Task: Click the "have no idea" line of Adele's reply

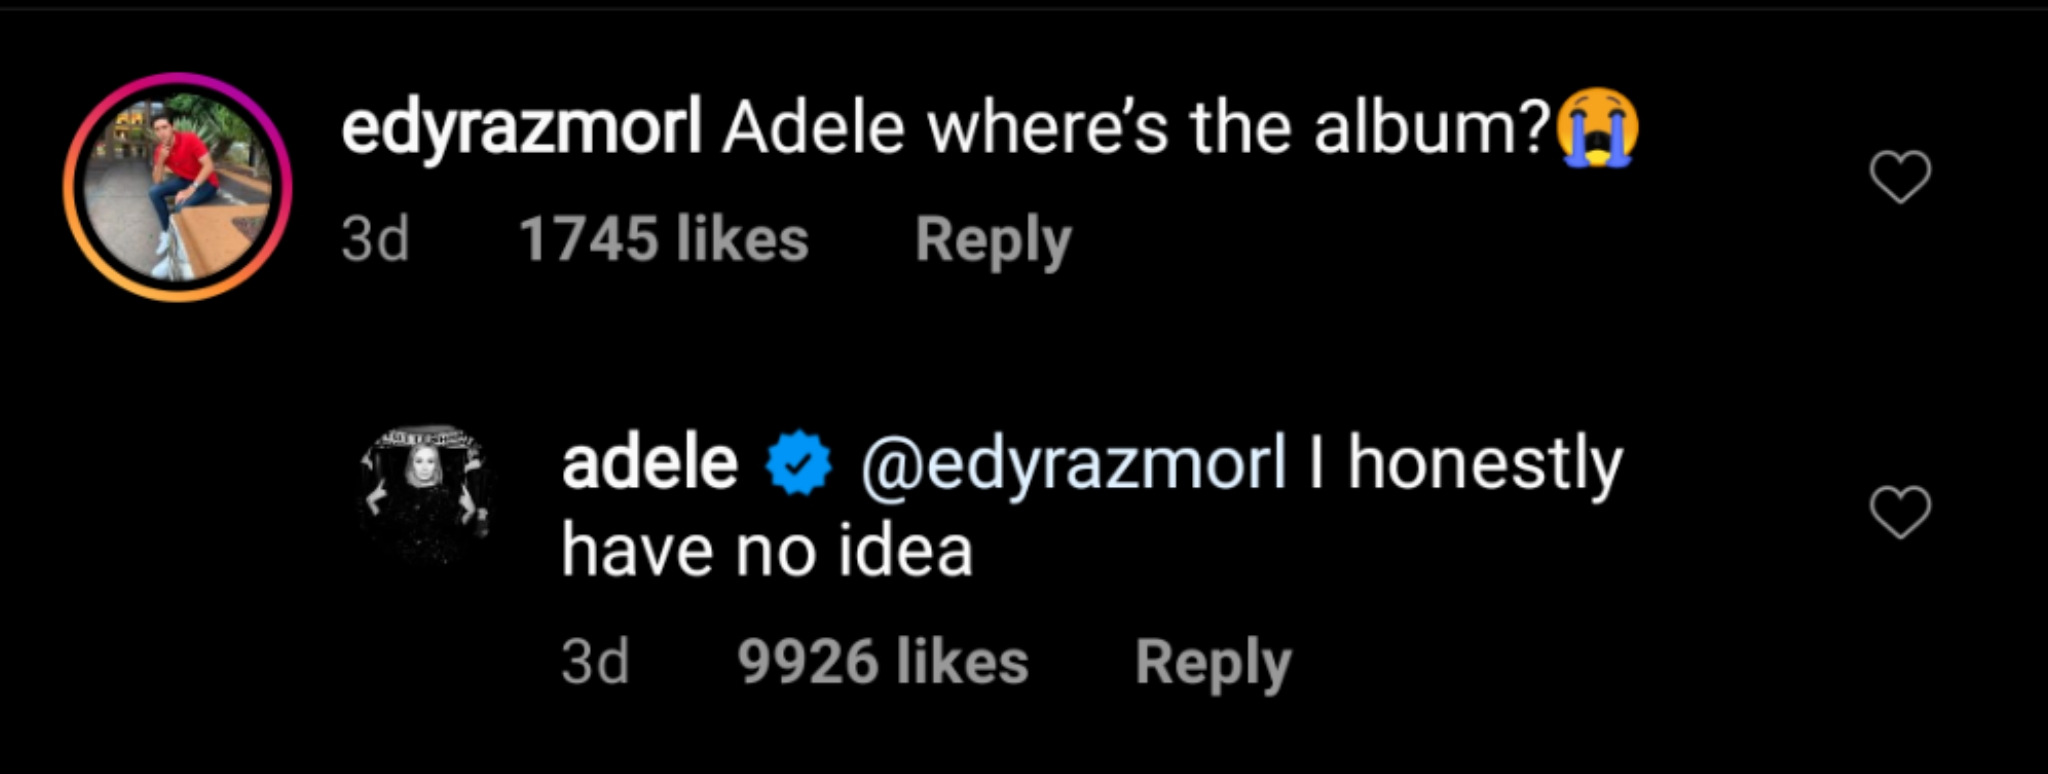Action: coord(766,551)
